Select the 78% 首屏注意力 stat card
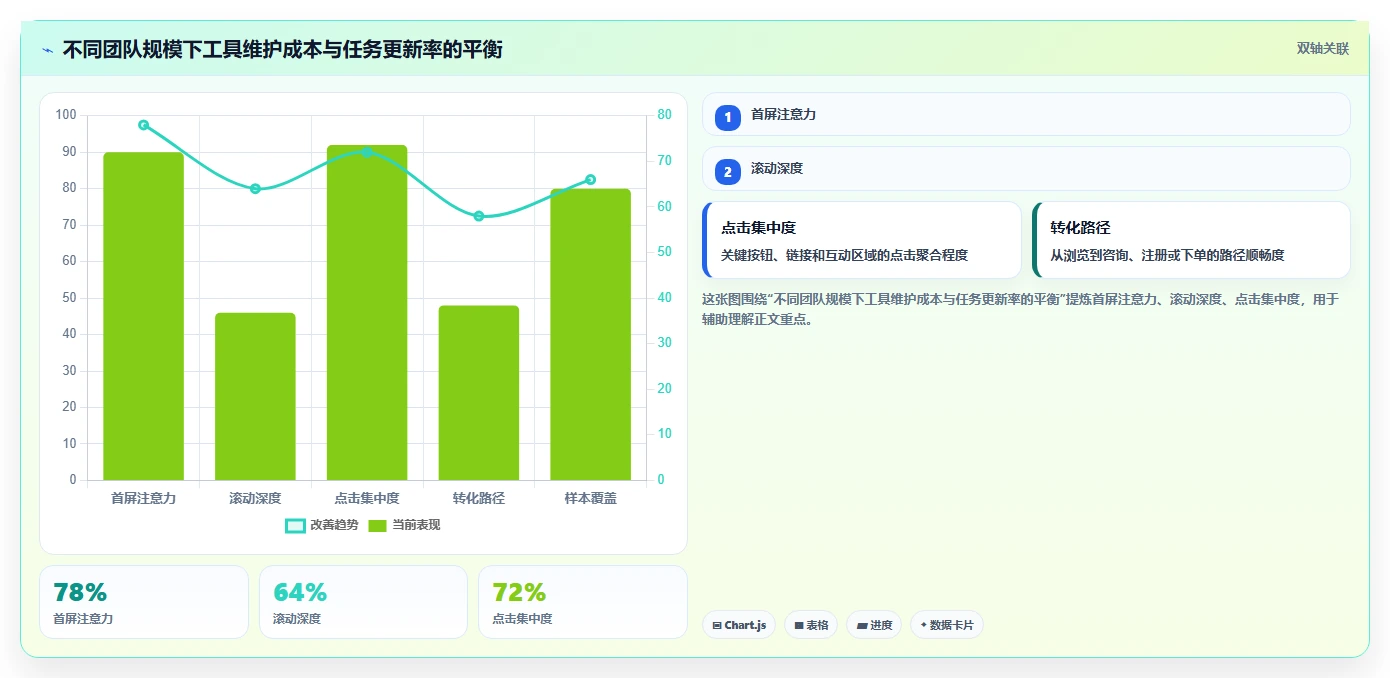 coord(144,602)
